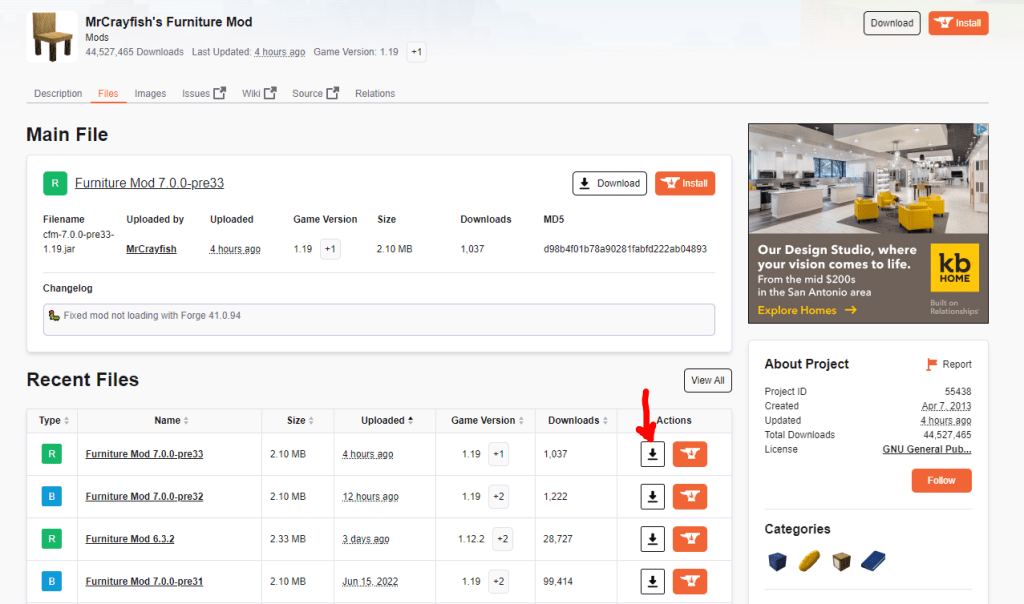This screenshot has width=1024, height=604.
Task: Click the Report flag icon
Action: tap(931, 364)
